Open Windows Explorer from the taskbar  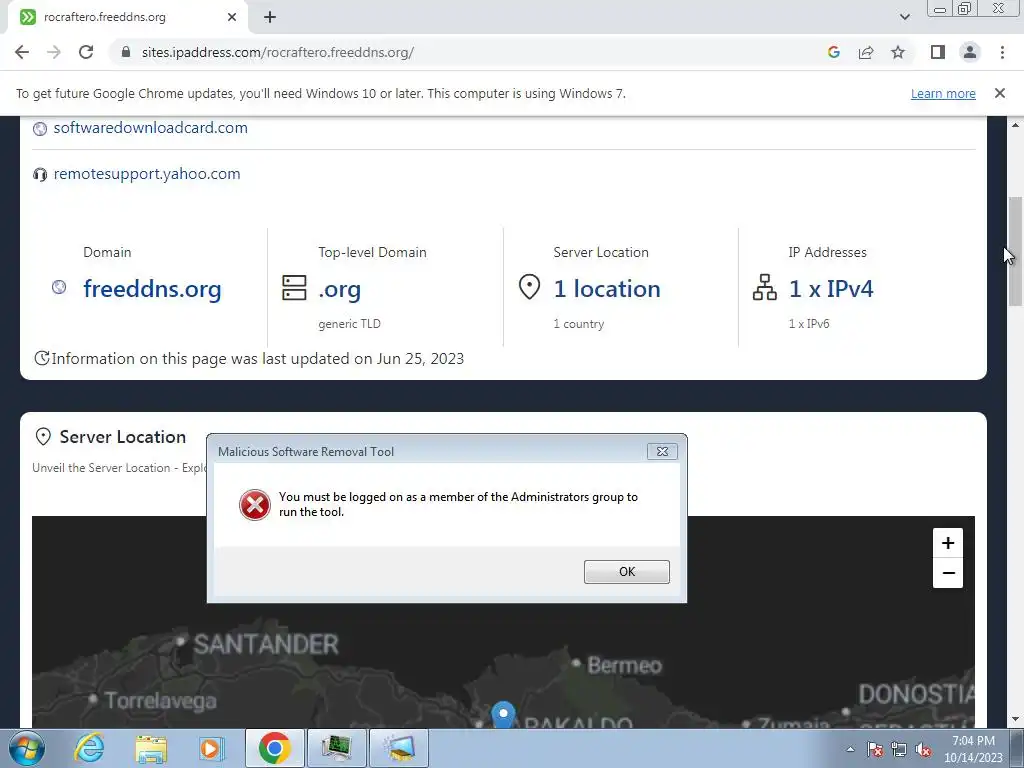(151, 748)
